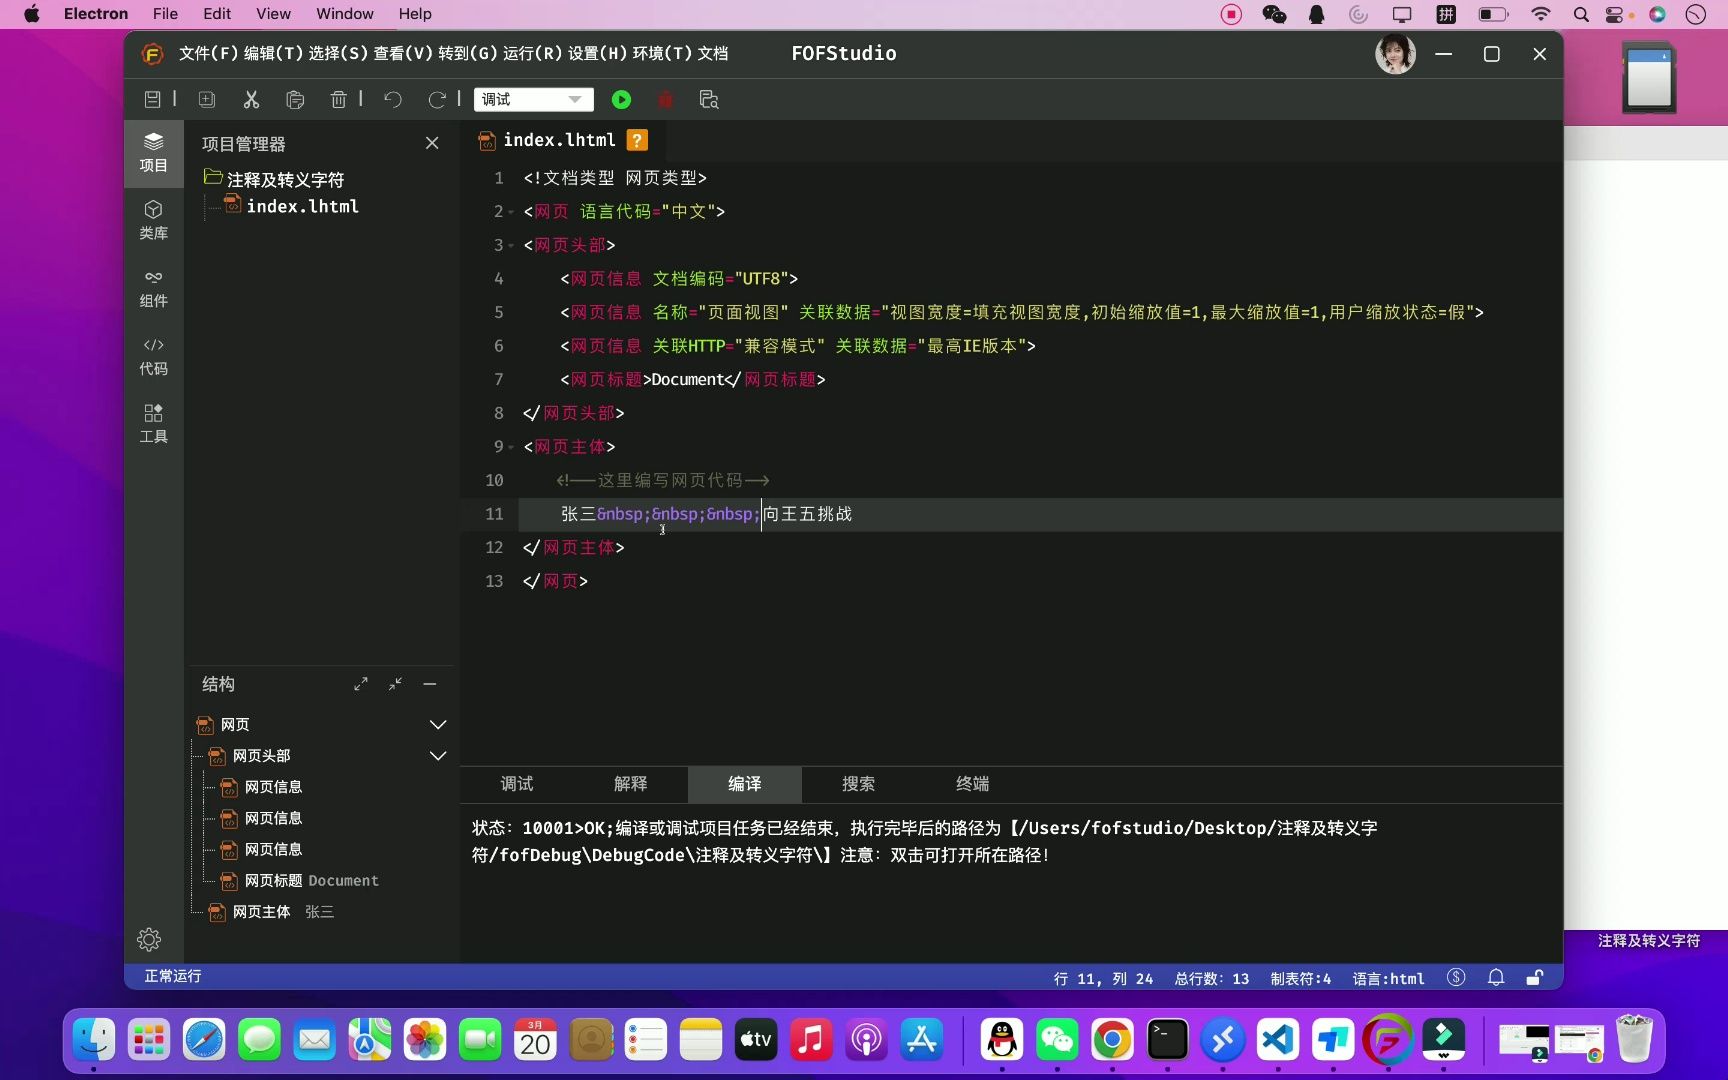Click the red Stop debug icon

coord(665,99)
